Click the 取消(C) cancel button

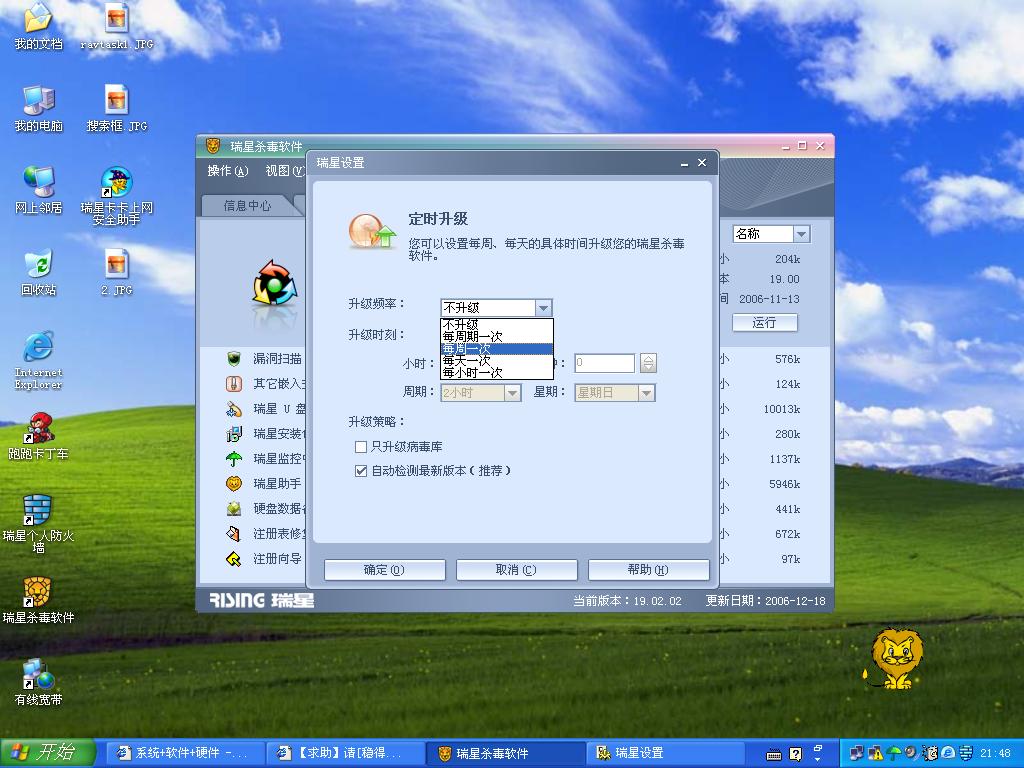517,569
